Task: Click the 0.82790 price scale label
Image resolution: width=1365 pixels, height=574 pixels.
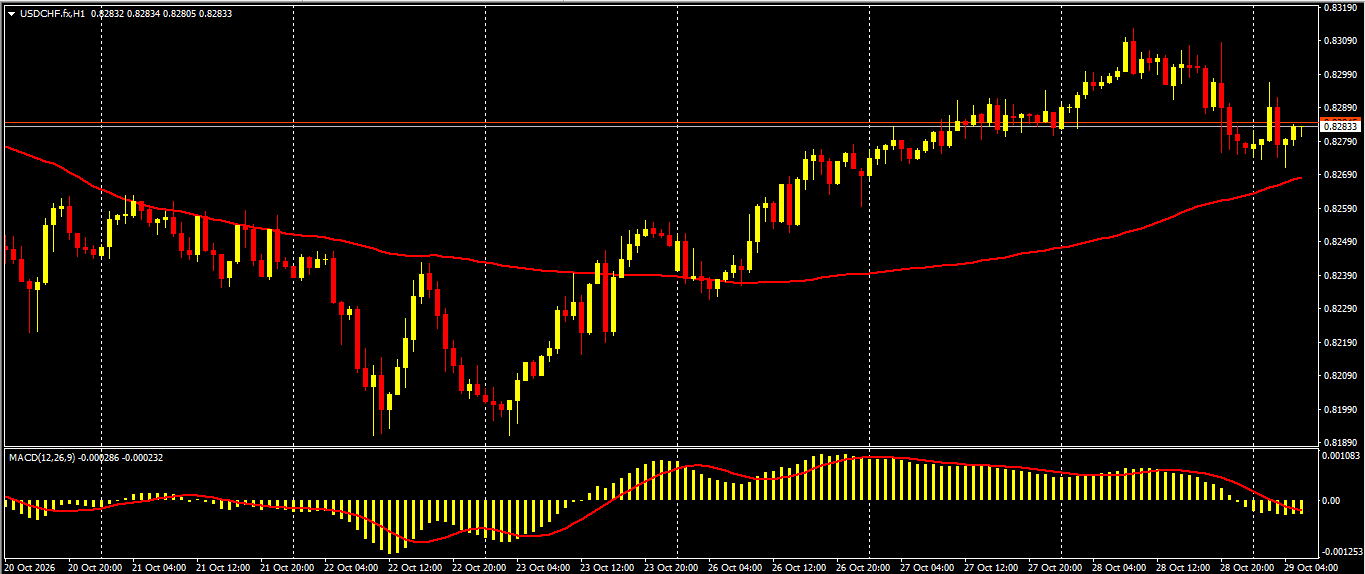Action: tap(1340, 142)
